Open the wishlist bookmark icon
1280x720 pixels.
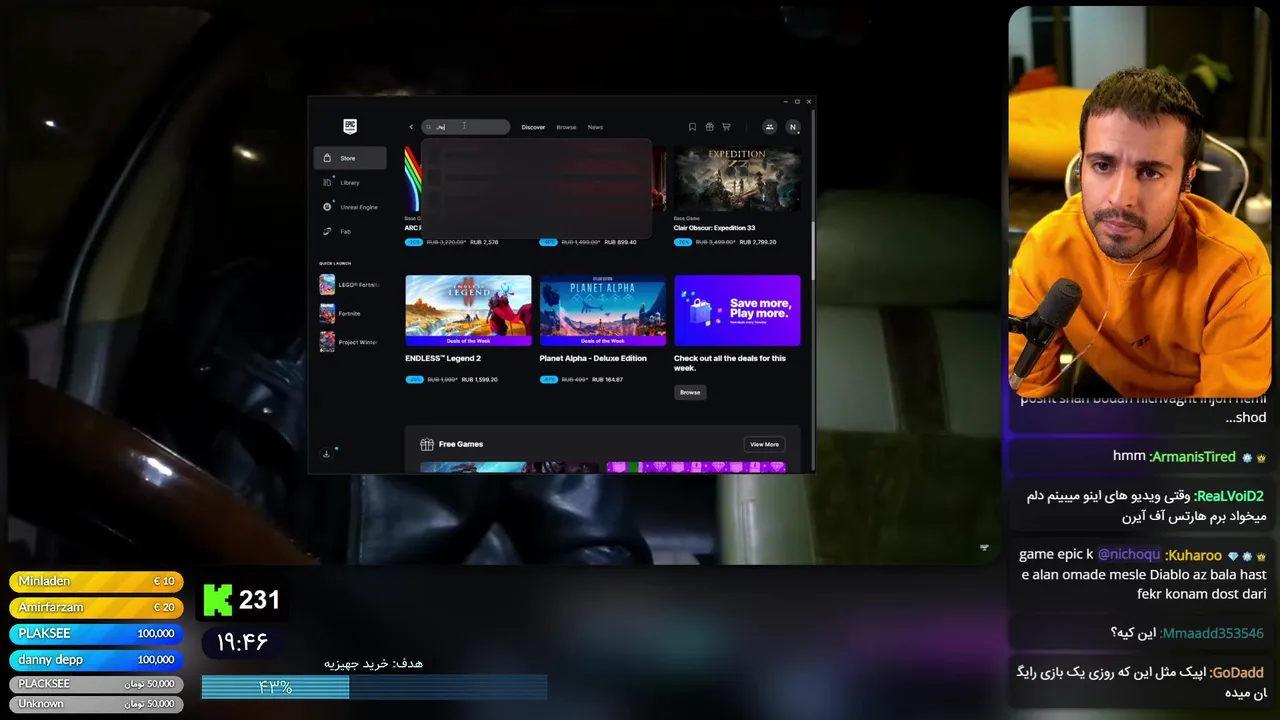[692, 127]
